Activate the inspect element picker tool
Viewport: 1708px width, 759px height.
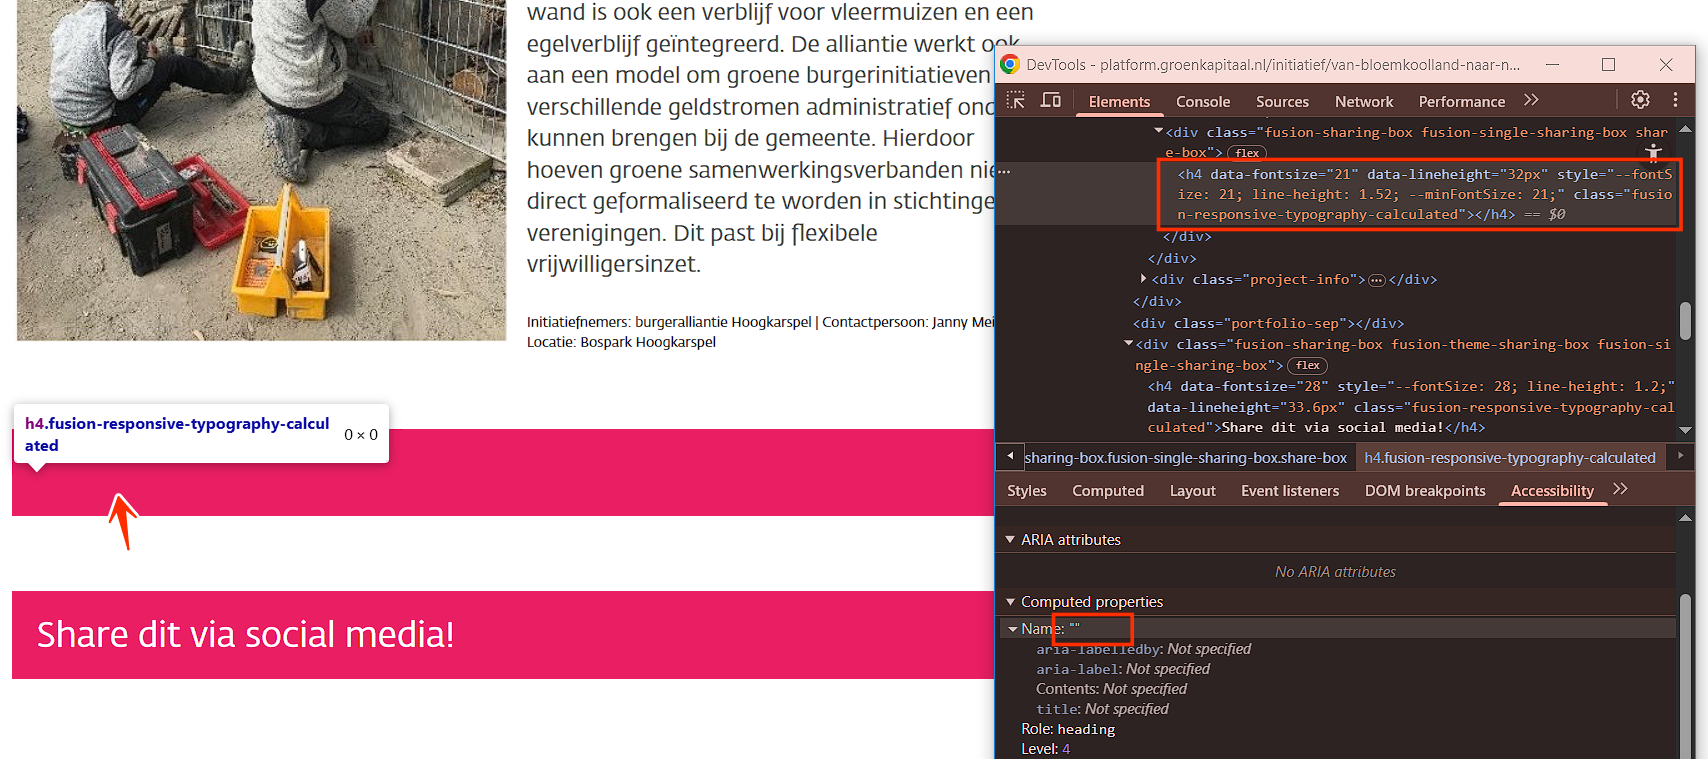[1016, 100]
